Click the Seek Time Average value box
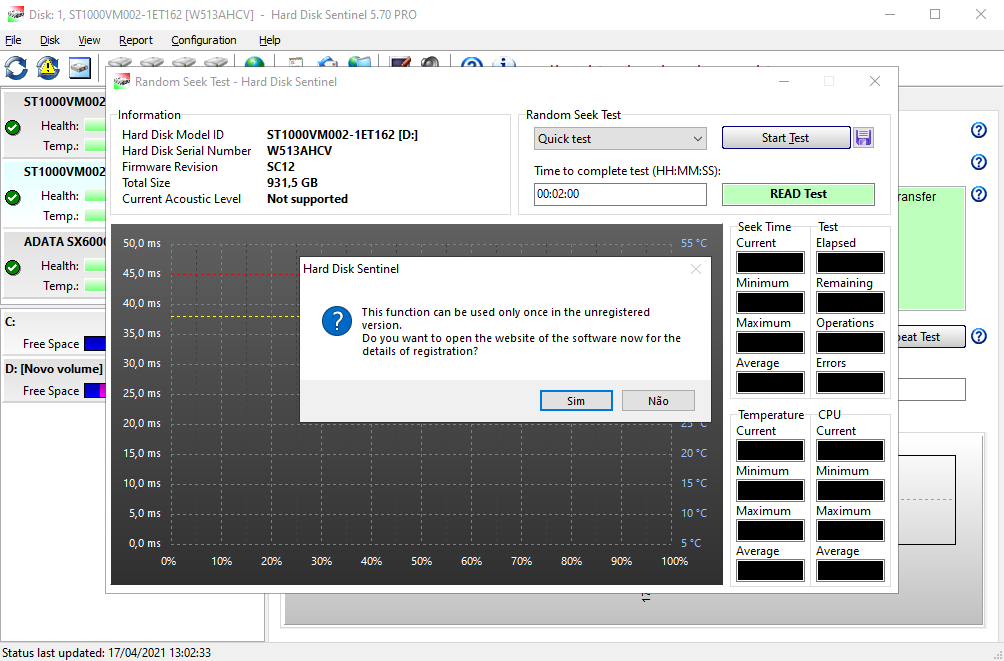 click(770, 382)
